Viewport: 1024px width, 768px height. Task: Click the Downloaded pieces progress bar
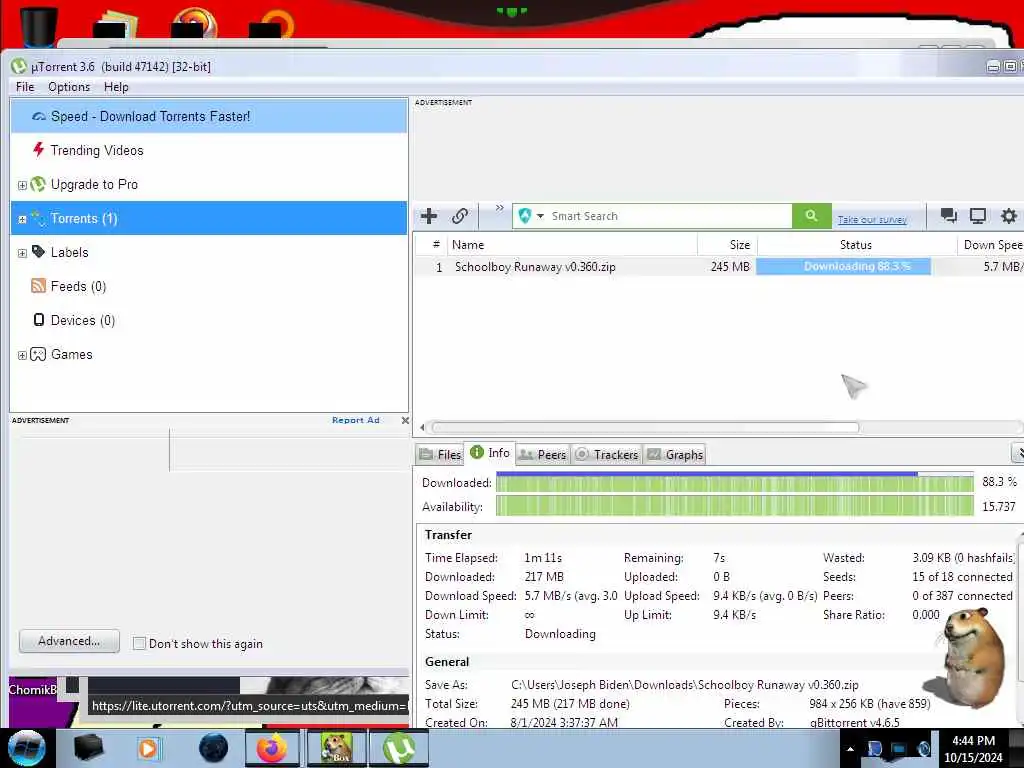point(735,482)
